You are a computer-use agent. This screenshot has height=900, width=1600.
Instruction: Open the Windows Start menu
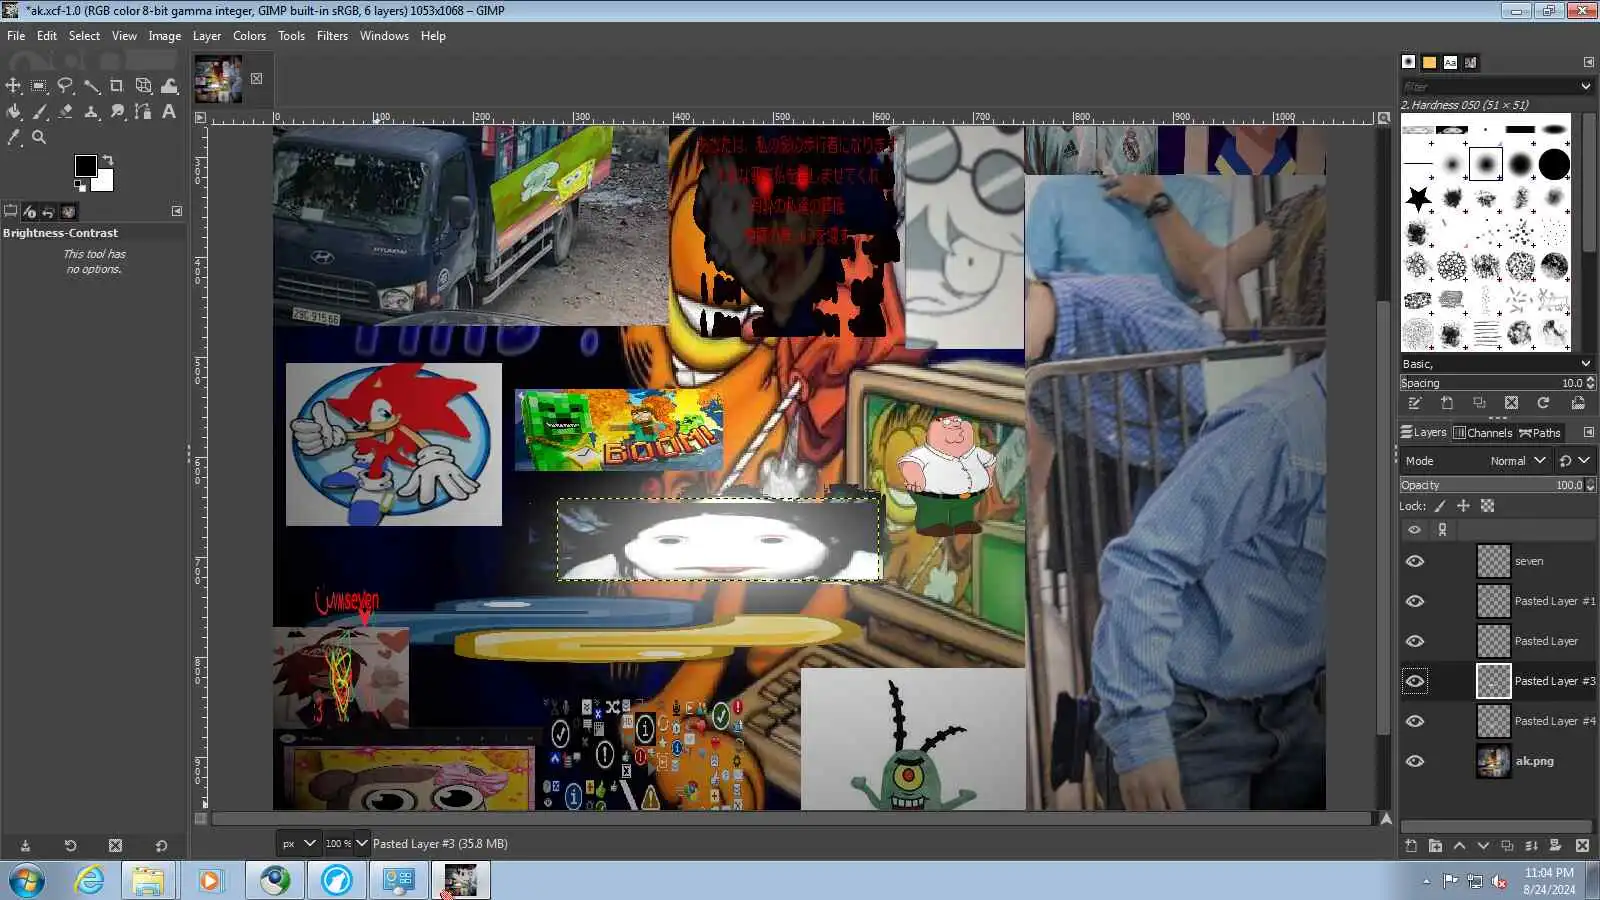(x=25, y=881)
